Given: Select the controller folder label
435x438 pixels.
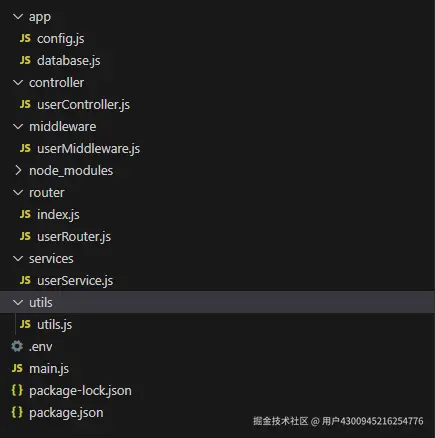Looking at the screenshot, I should tap(56, 83).
